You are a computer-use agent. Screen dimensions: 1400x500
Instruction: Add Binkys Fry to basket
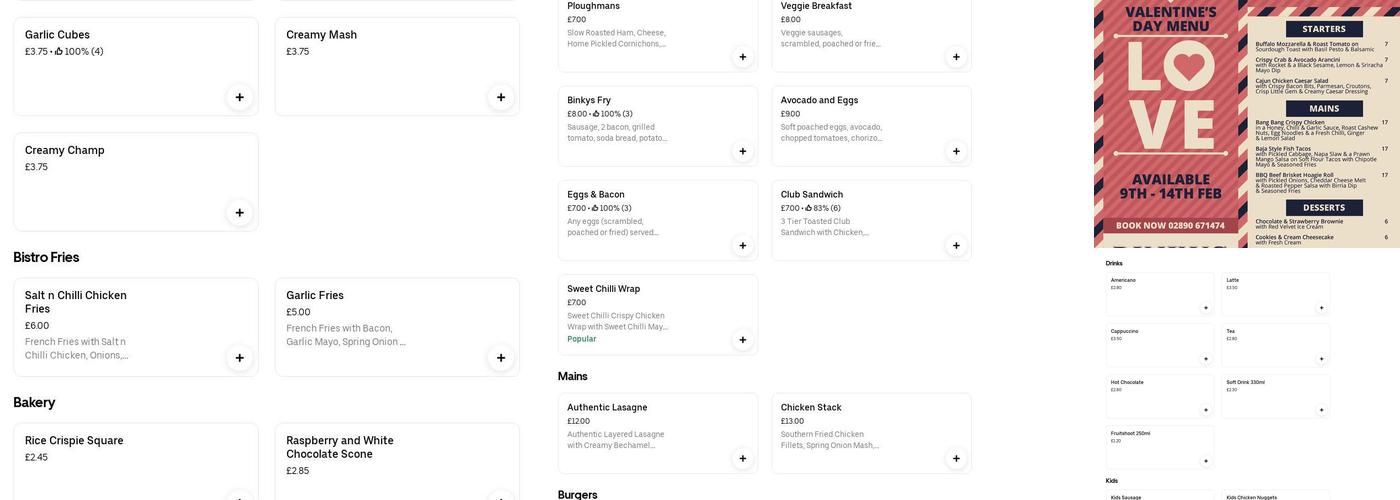742,151
